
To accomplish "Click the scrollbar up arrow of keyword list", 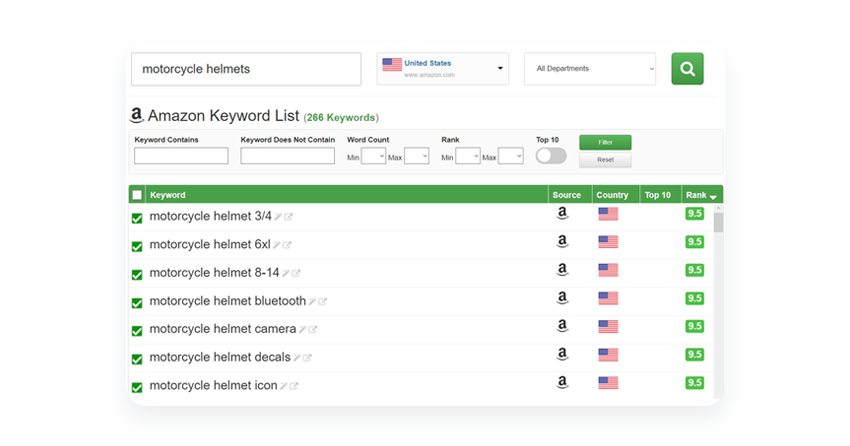I will tap(718, 208).
